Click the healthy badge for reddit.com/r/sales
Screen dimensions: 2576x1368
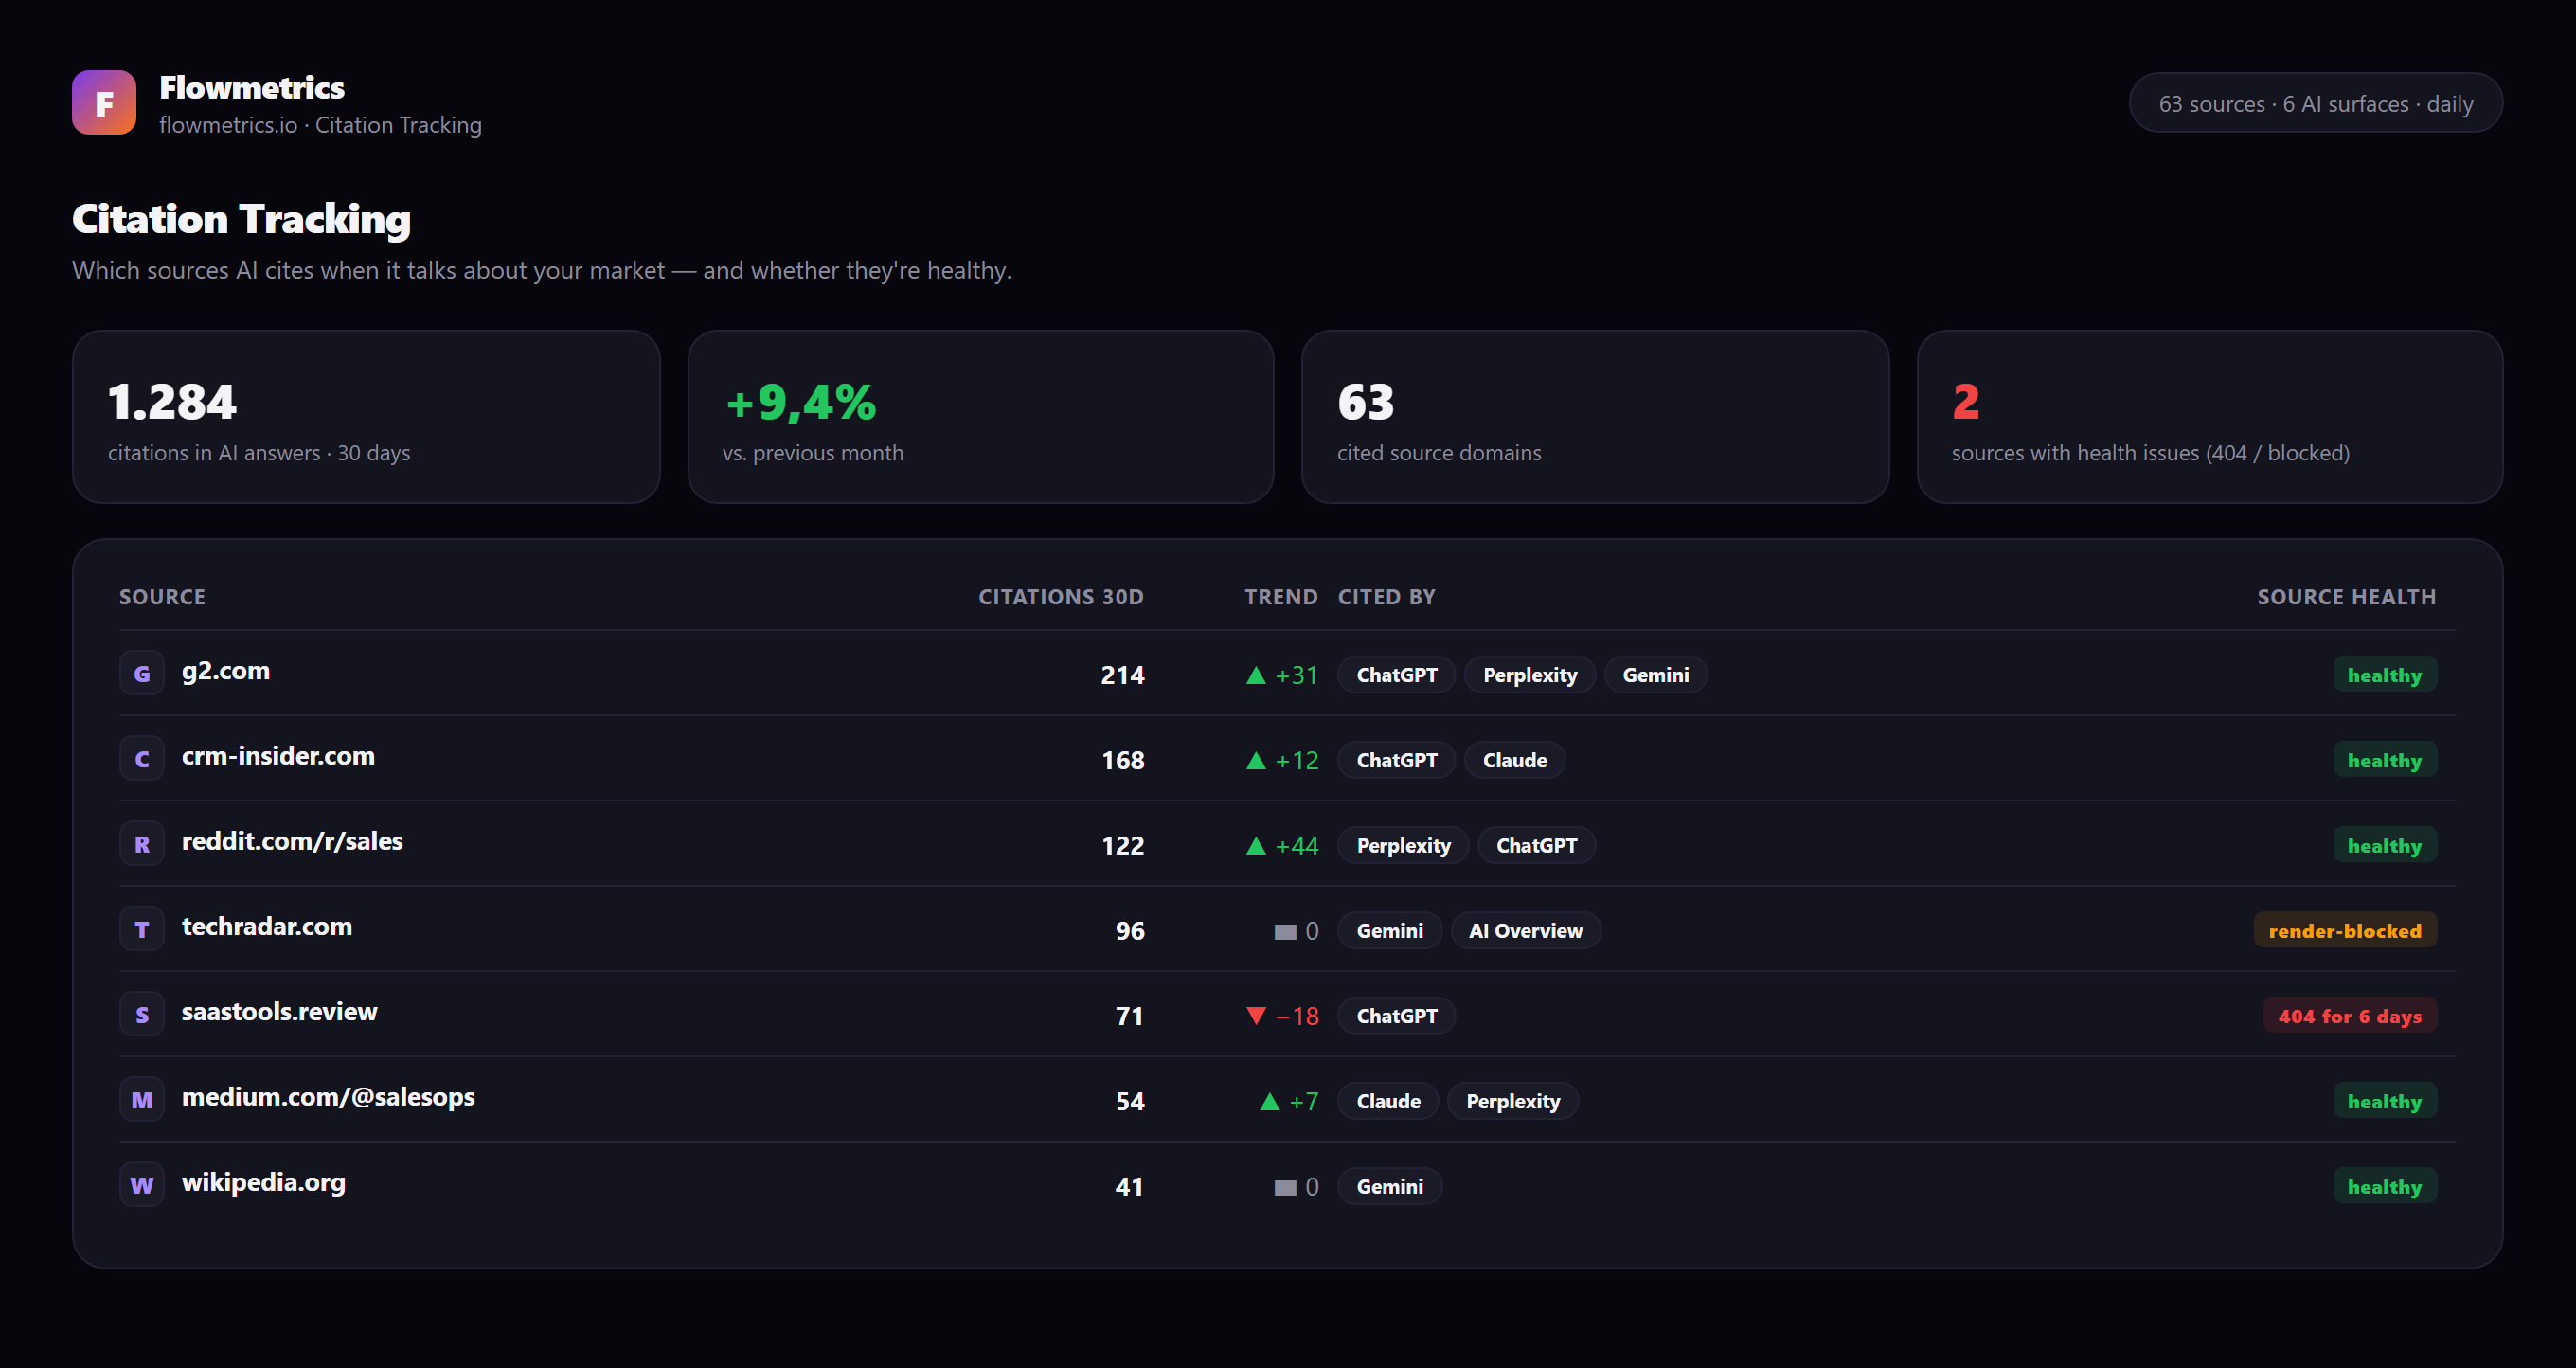tap(2385, 845)
